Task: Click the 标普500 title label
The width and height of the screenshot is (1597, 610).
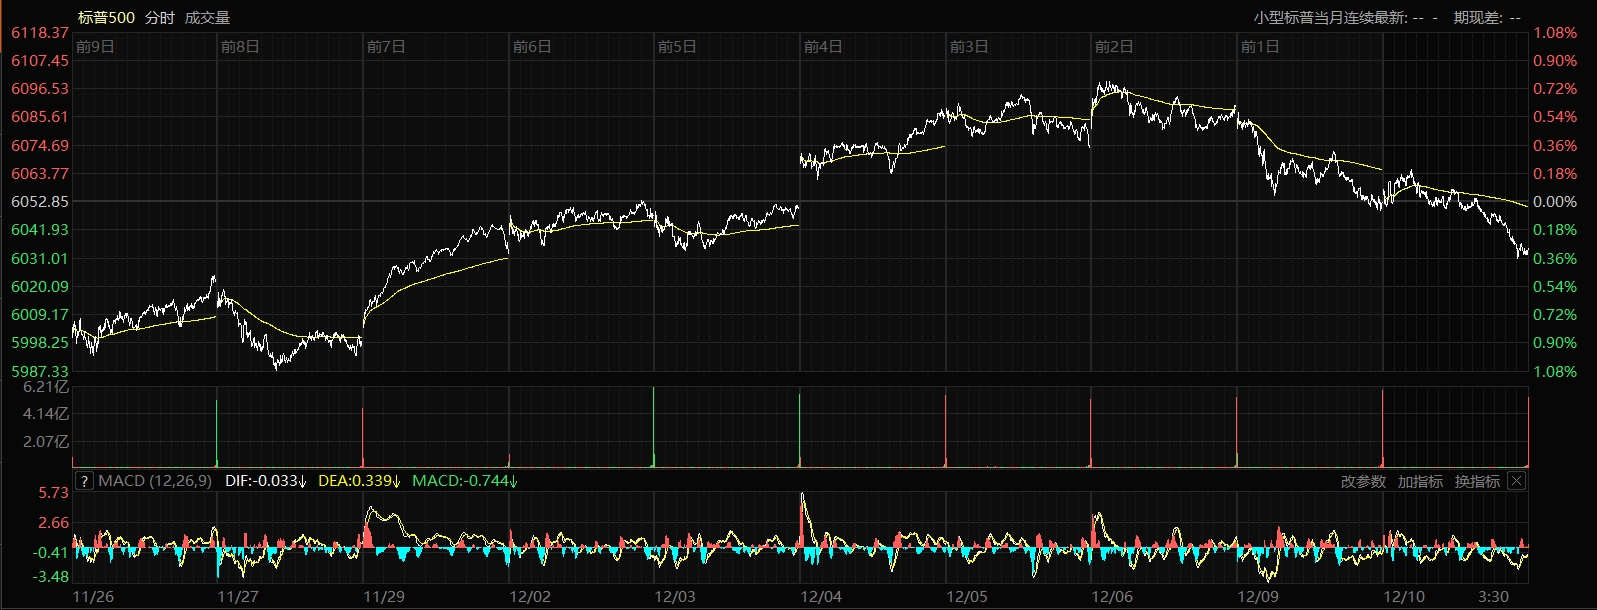Action: tap(106, 18)
